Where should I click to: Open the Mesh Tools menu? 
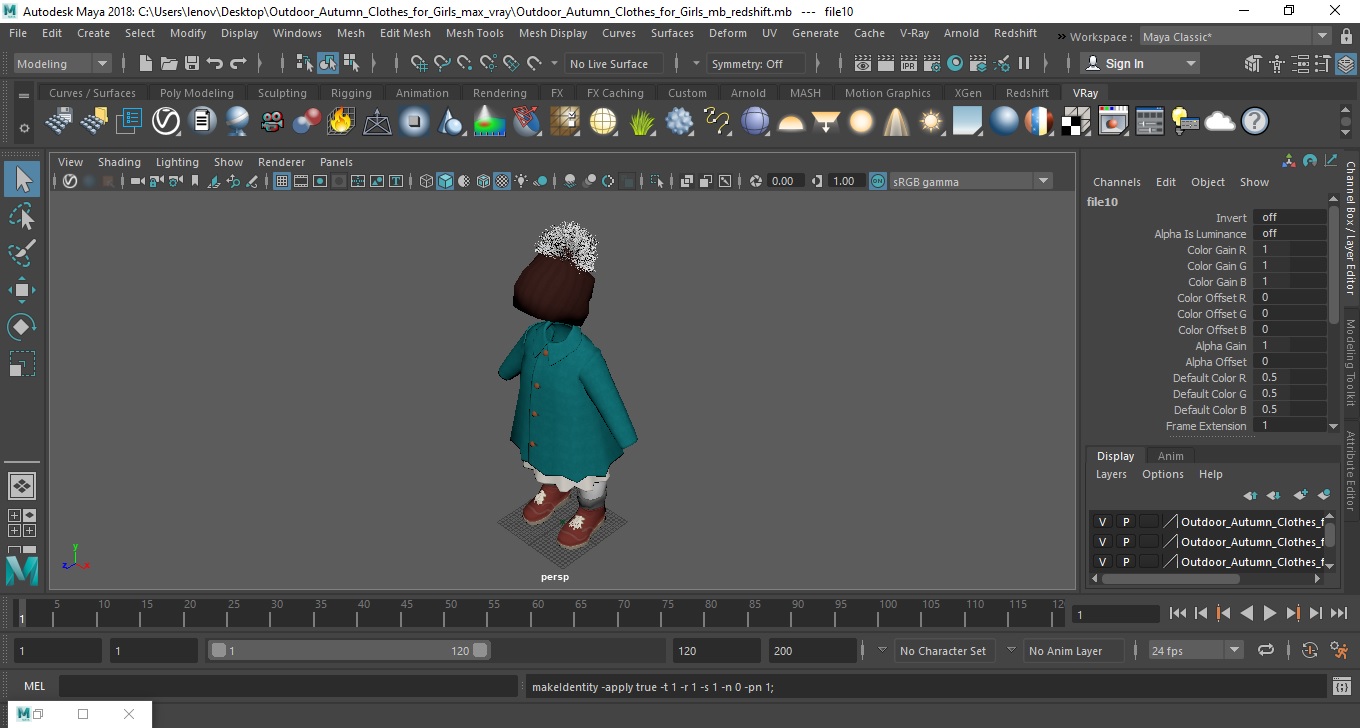474,33
